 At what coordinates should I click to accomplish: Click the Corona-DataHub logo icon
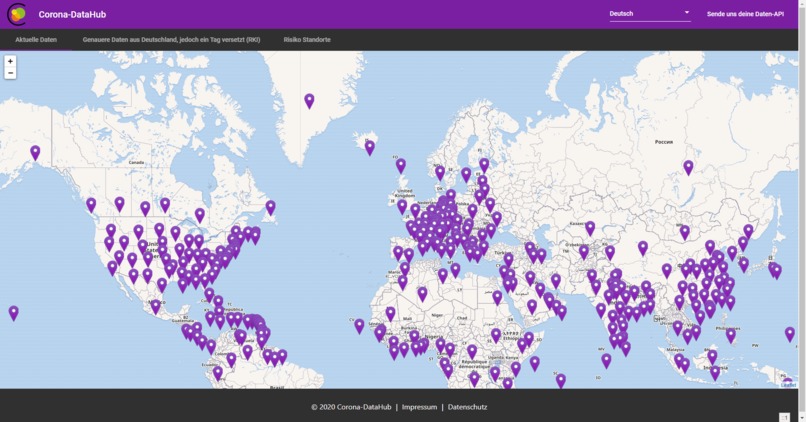point(17,14)
